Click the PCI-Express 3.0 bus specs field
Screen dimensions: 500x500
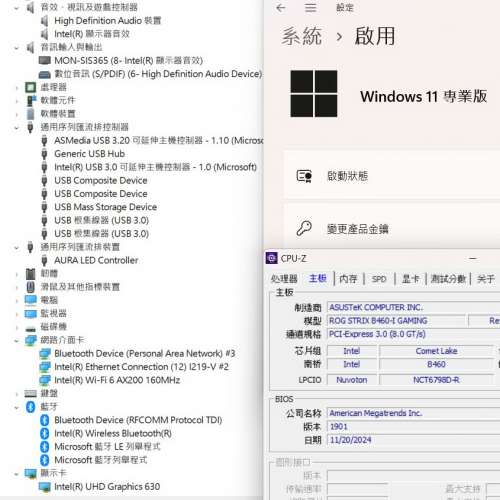click(x=413, y=334)
